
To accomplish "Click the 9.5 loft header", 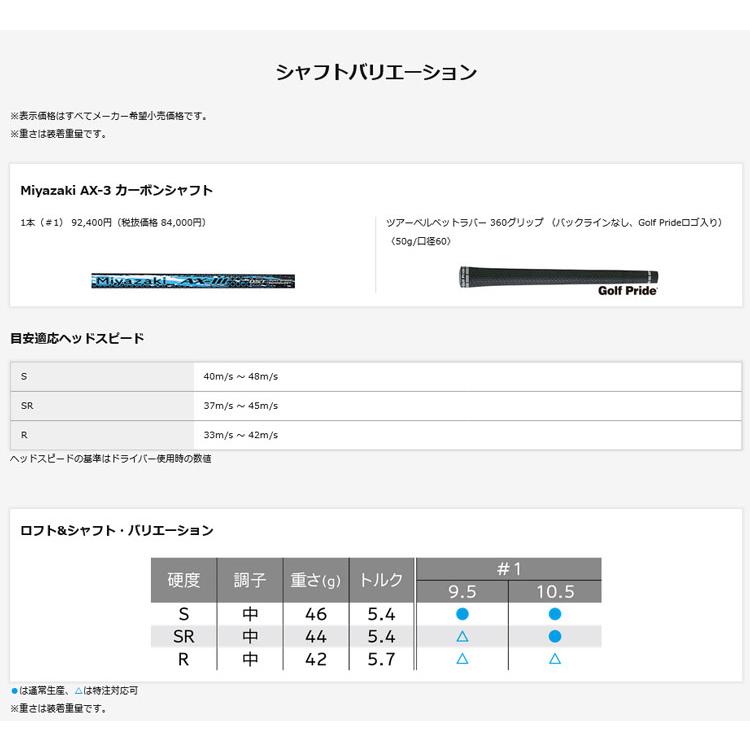I will point(462,592).
